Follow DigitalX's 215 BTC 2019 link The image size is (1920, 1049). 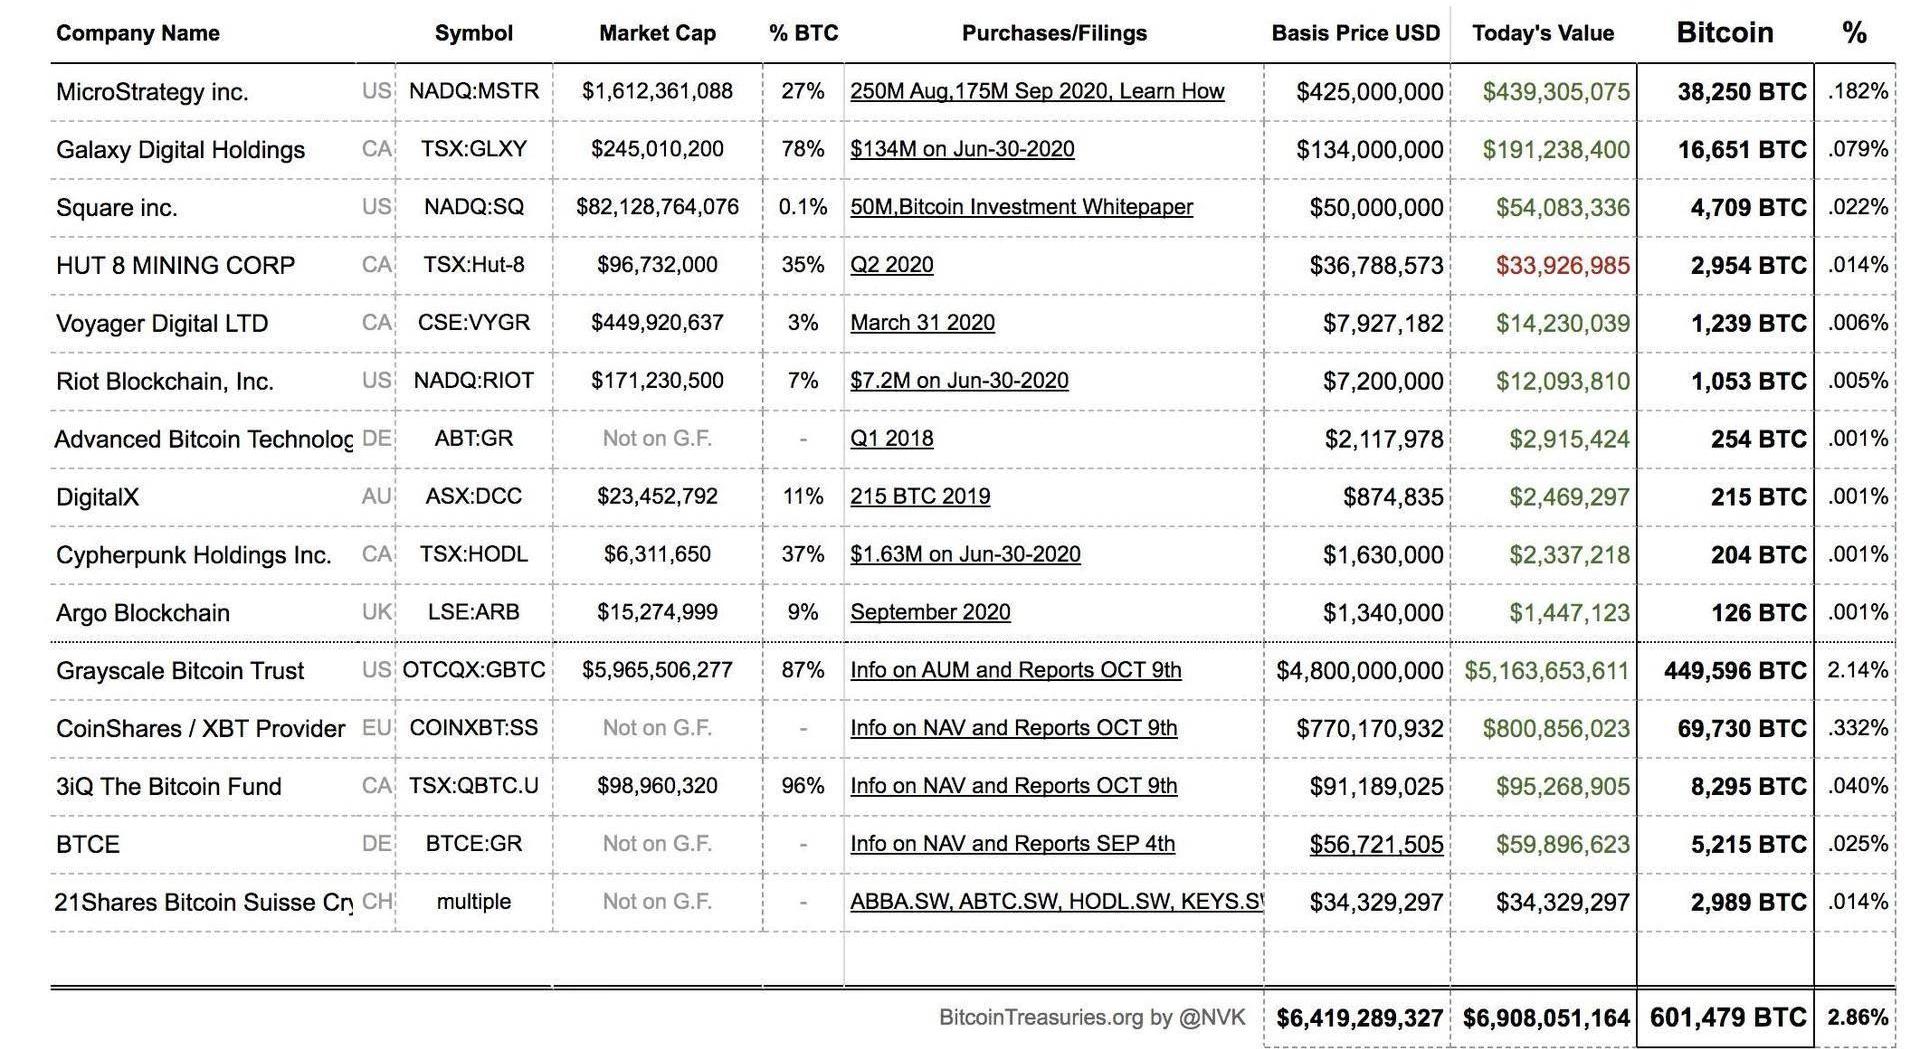[x=920, y=497]
